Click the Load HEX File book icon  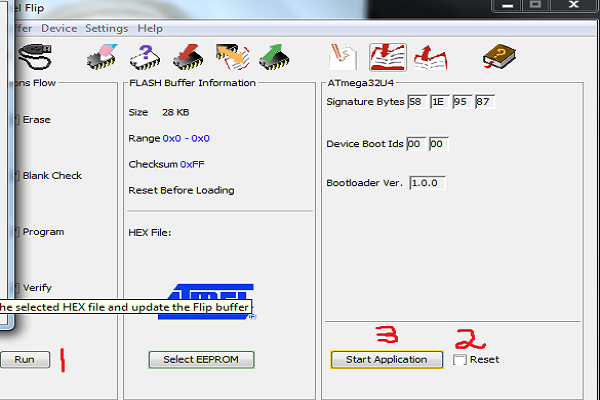pyautogui.click(x=388, y=57)
